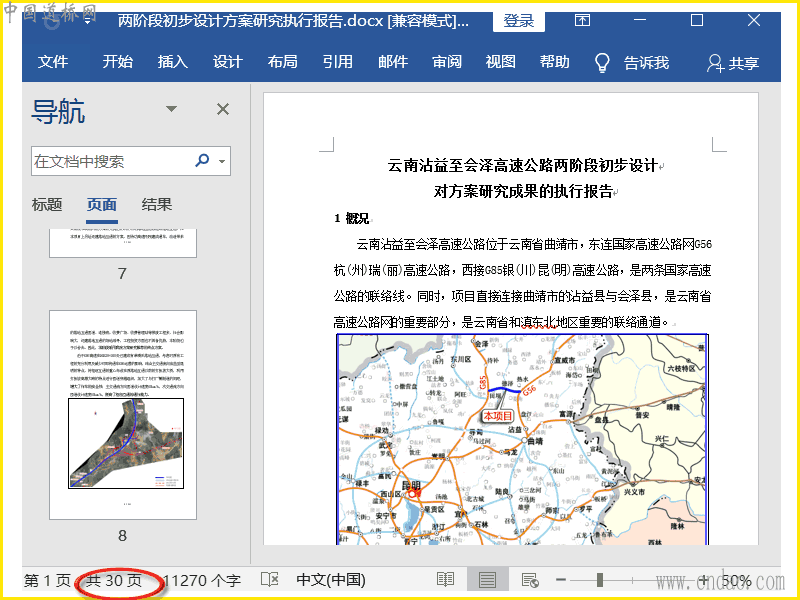Open the navigation pane options arrow
800x600 pixels.
pyautogui.click(x=171, y=110)
